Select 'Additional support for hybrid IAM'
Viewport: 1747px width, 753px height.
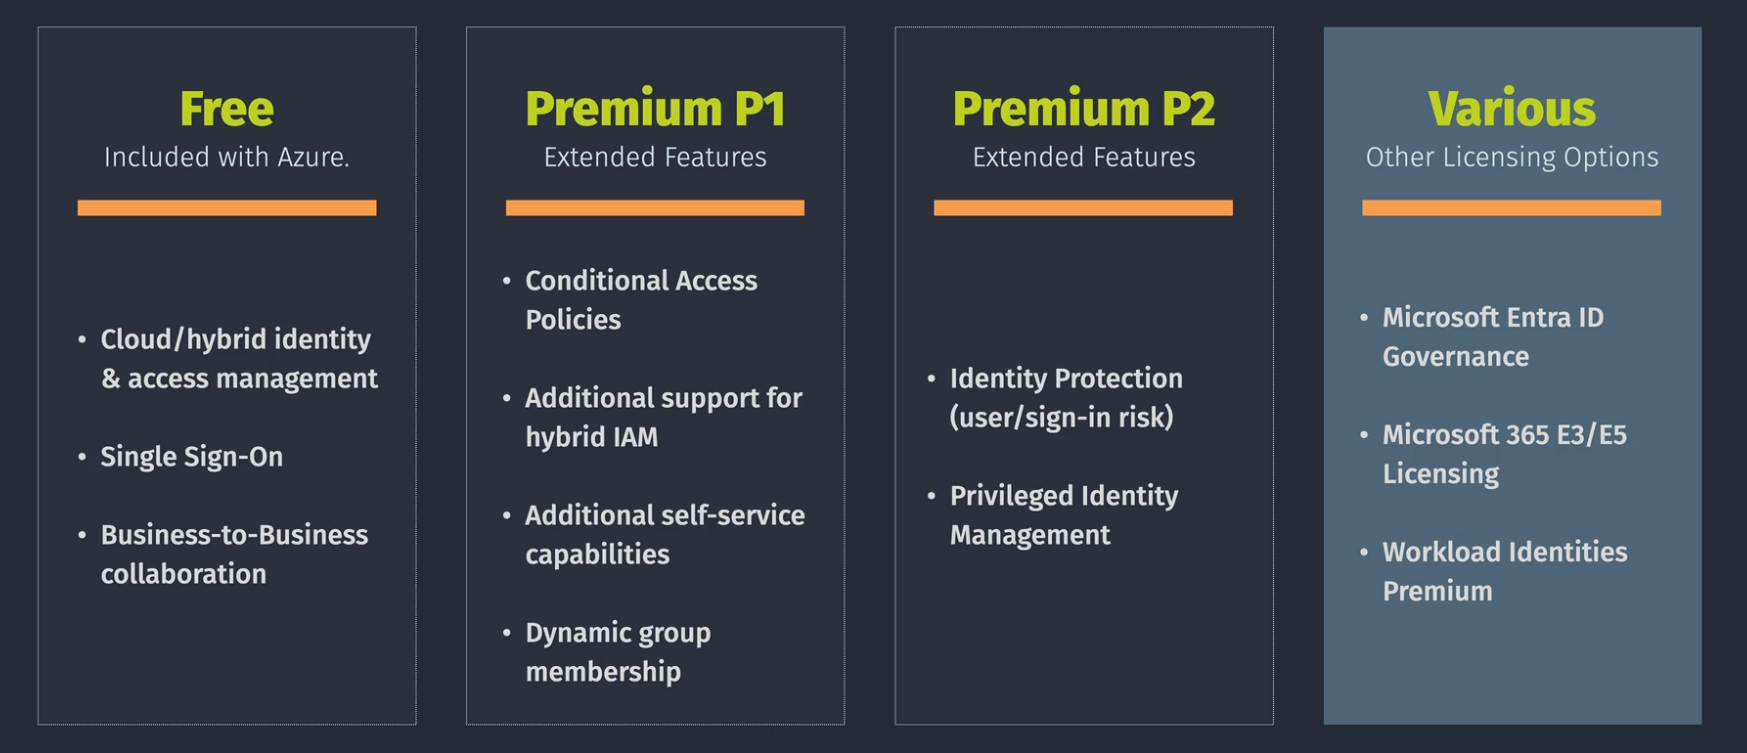point(663,417)
